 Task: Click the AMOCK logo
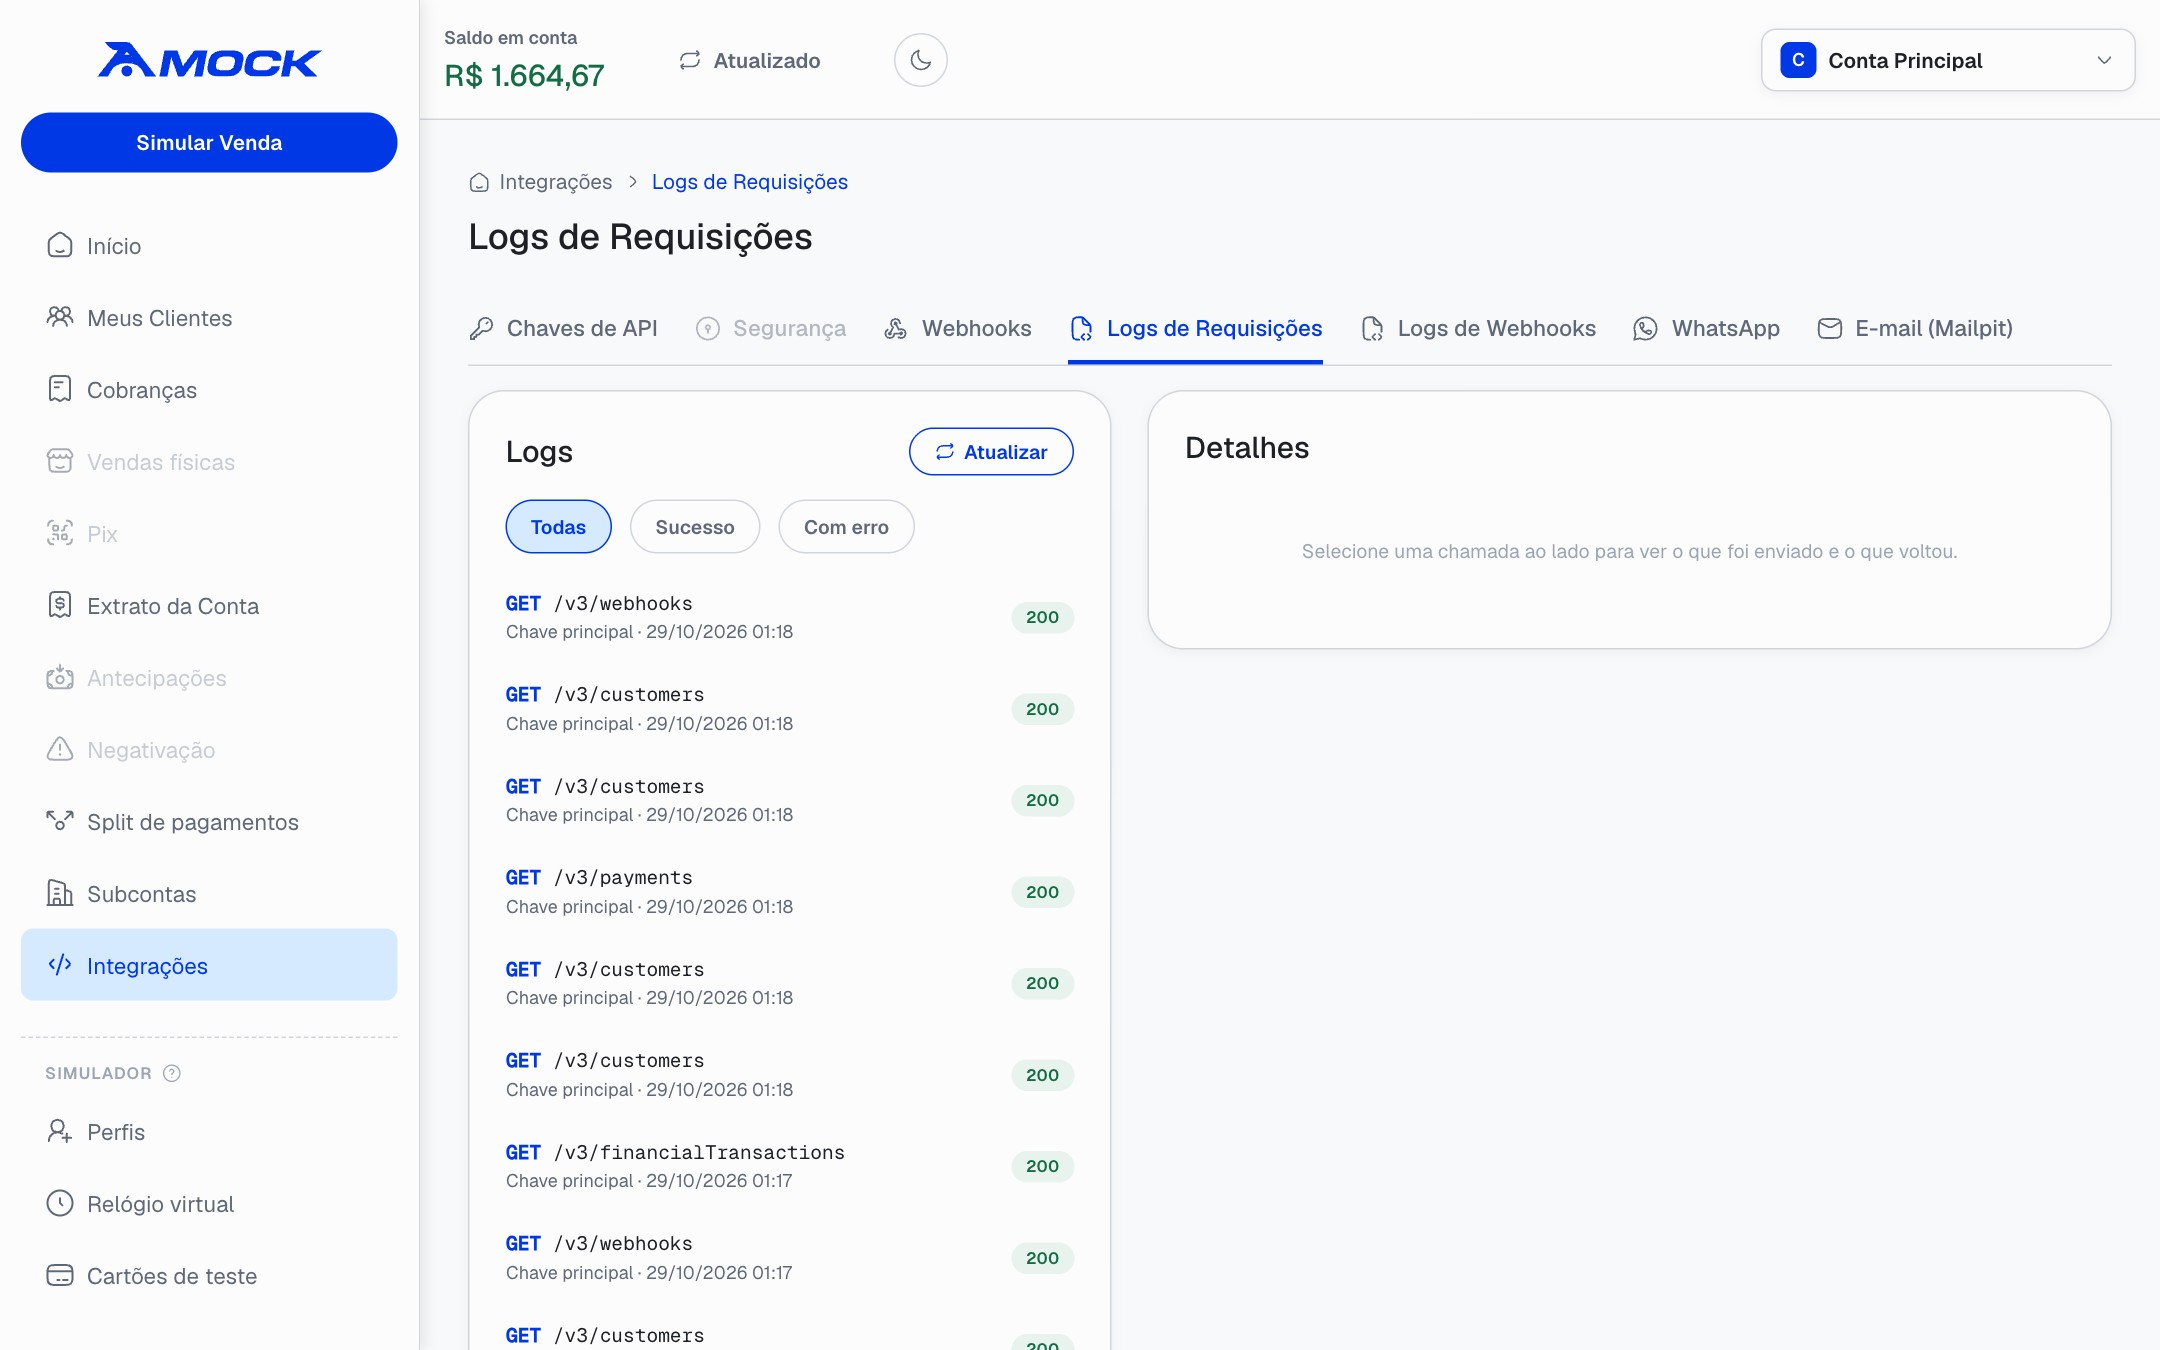click(x=209, y=61)
